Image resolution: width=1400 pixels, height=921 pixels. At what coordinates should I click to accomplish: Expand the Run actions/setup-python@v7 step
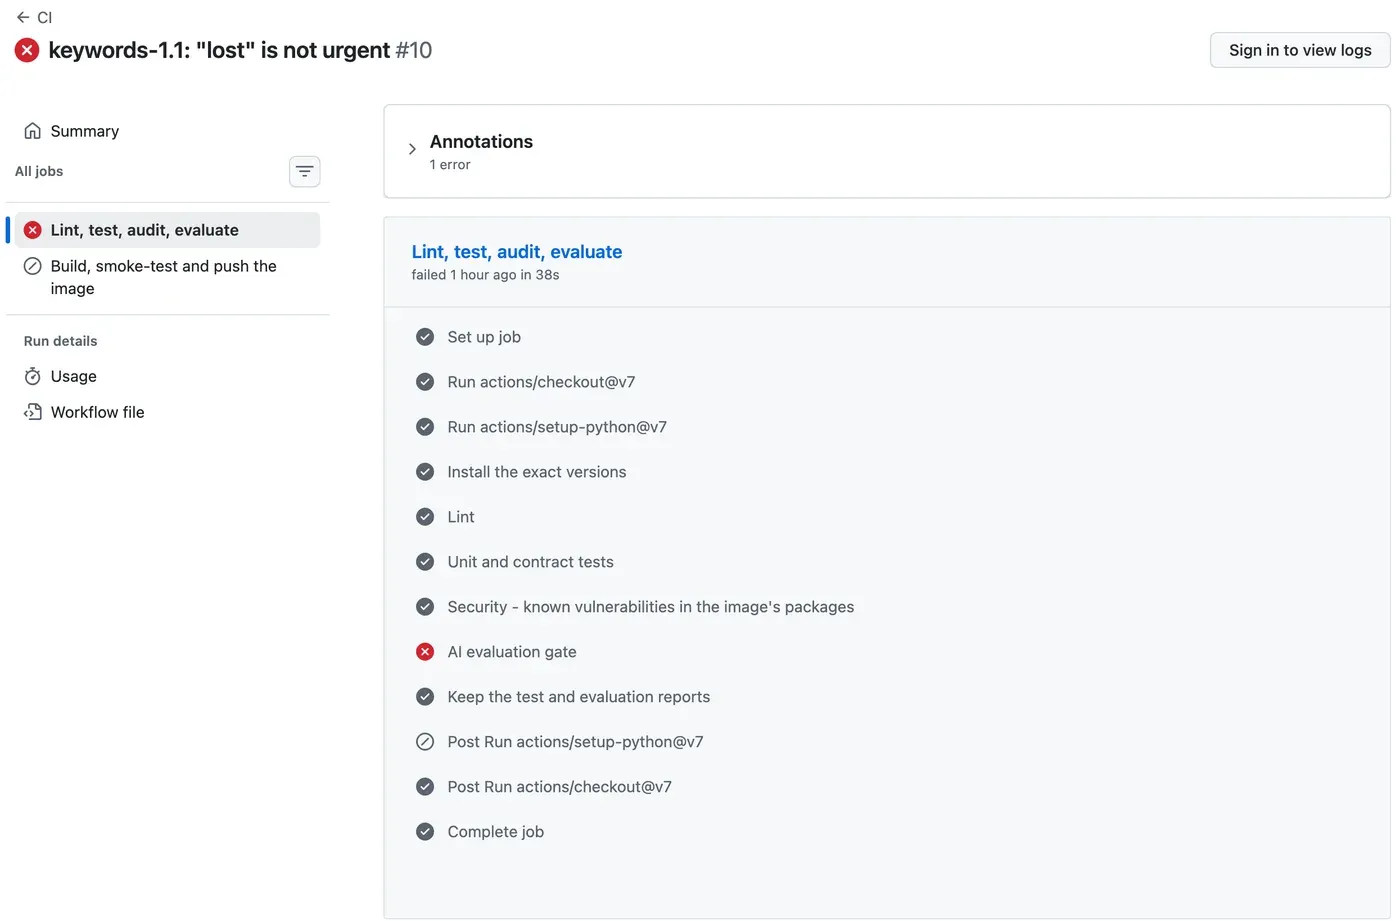557,427
